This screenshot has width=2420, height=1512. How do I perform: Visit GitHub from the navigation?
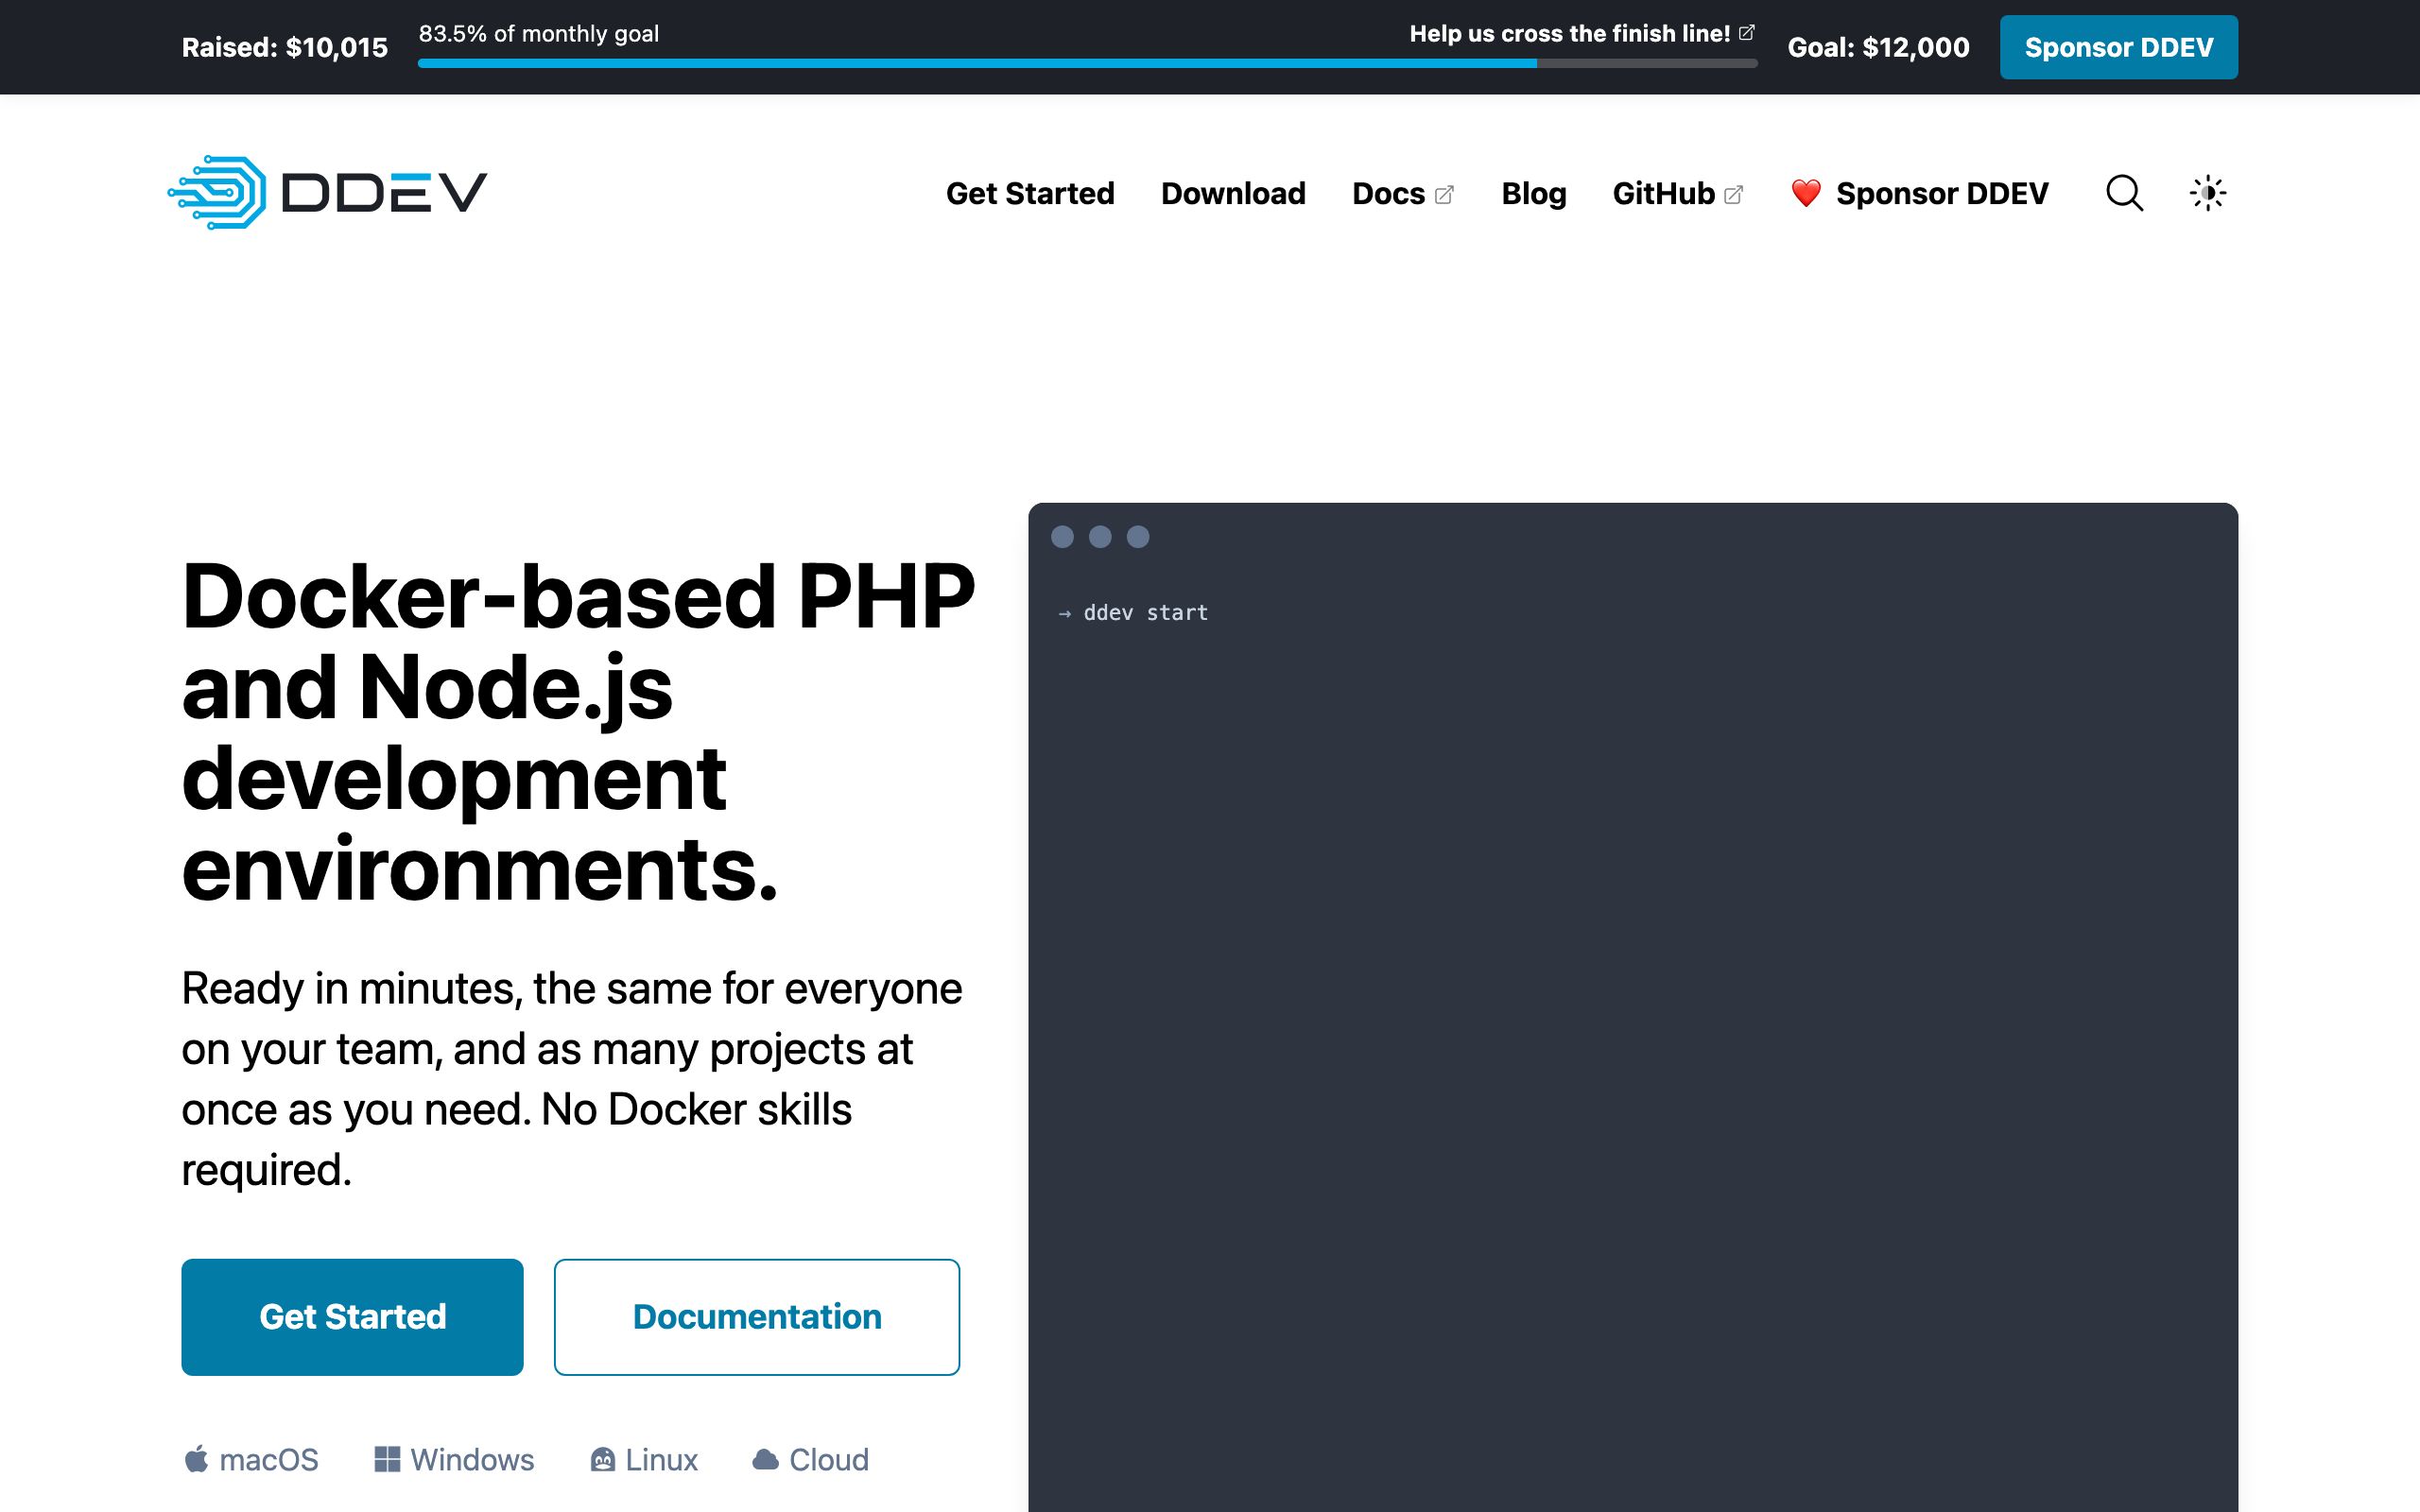pyautogui.click(x=1664, y=193)
